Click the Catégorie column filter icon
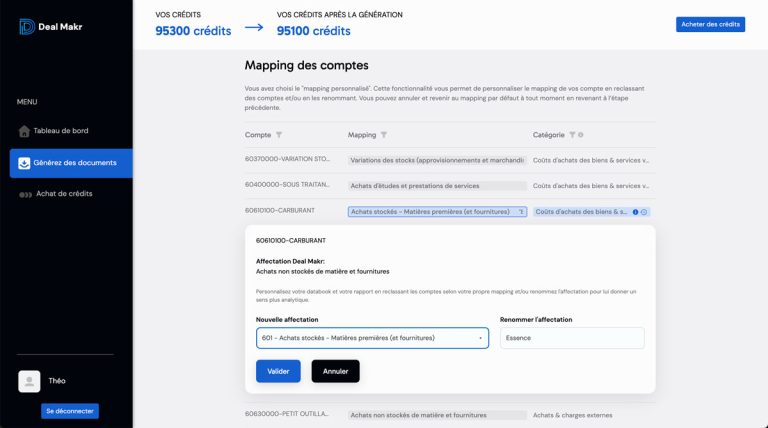The image size is (768, 428). tap(573, 135)
